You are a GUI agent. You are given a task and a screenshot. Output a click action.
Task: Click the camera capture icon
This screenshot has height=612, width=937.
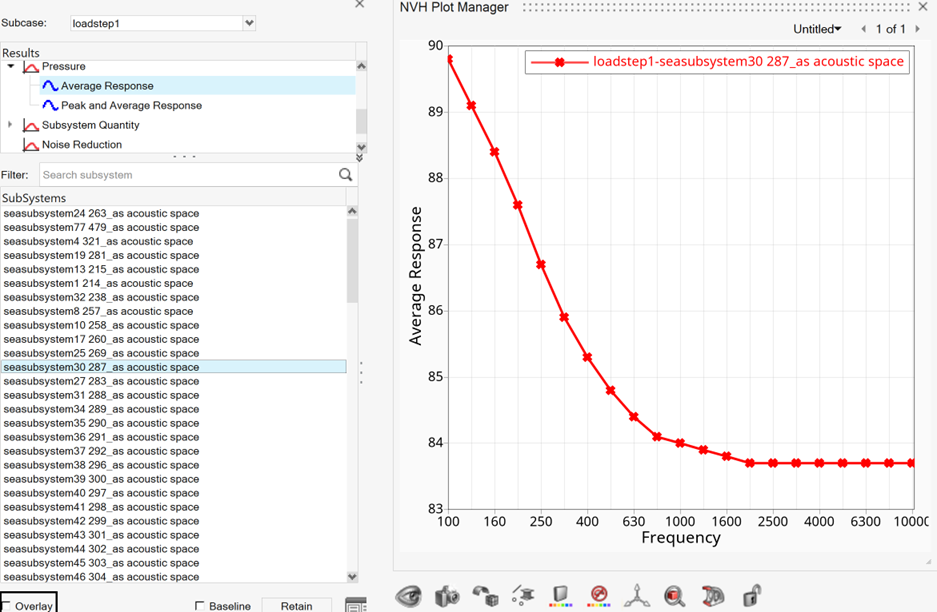[447, 597]
